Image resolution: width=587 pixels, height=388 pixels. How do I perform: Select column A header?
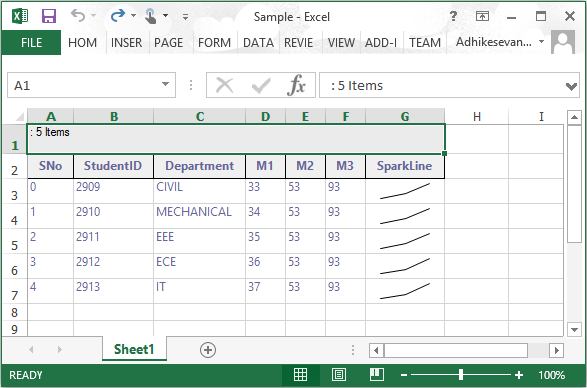tap(51, 116)
